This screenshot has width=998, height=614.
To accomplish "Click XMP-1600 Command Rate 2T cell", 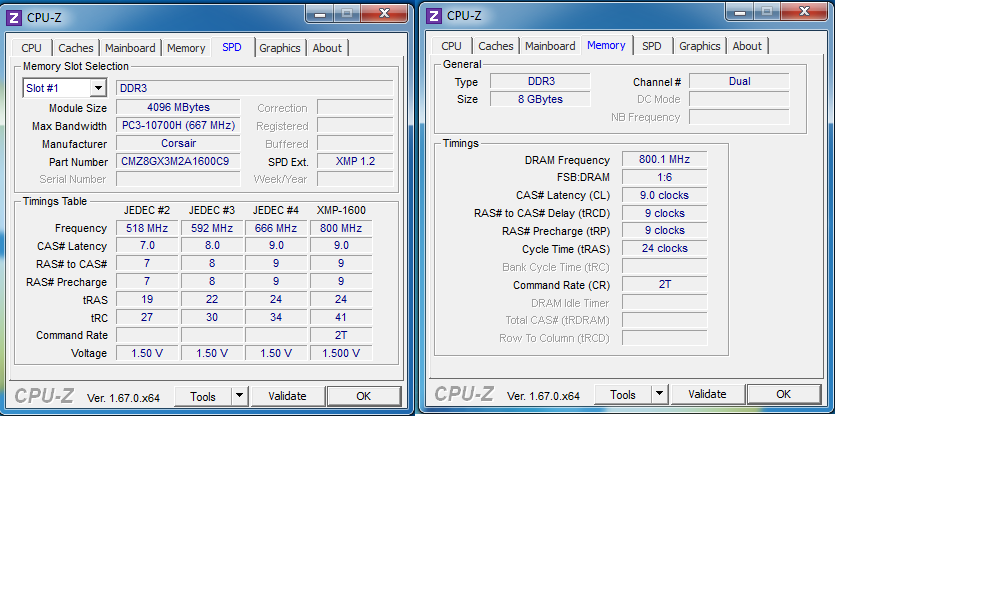I will pyautogui.click(x=341, y=335).
